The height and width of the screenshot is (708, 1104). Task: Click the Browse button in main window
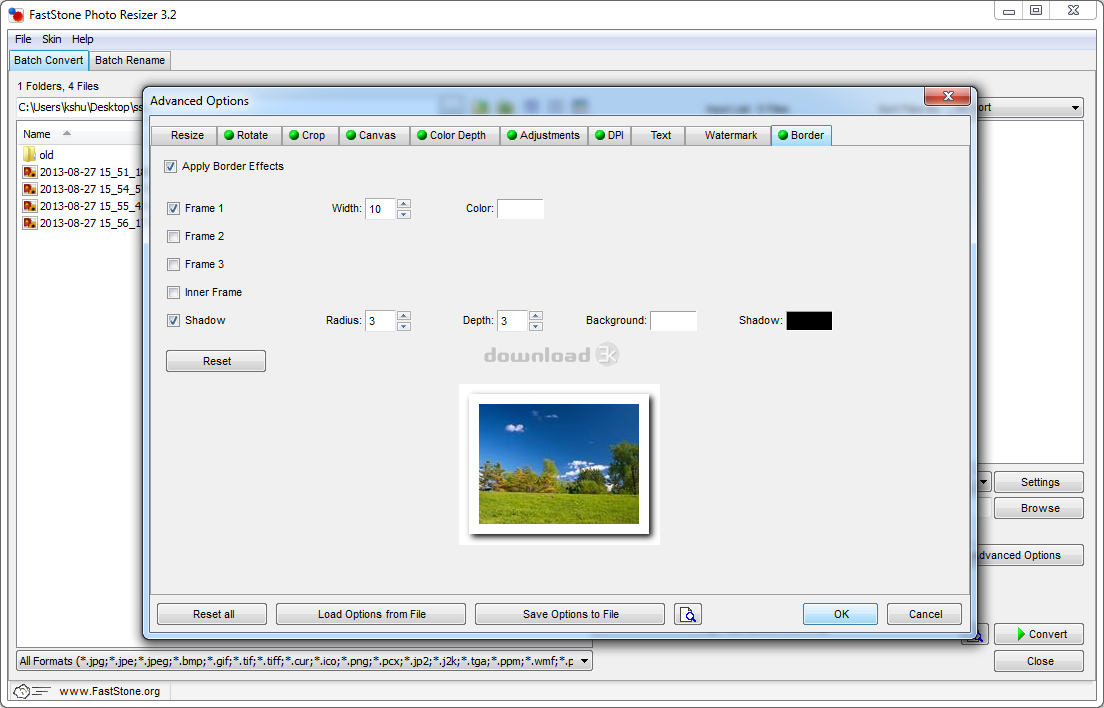pos(1039,508)
